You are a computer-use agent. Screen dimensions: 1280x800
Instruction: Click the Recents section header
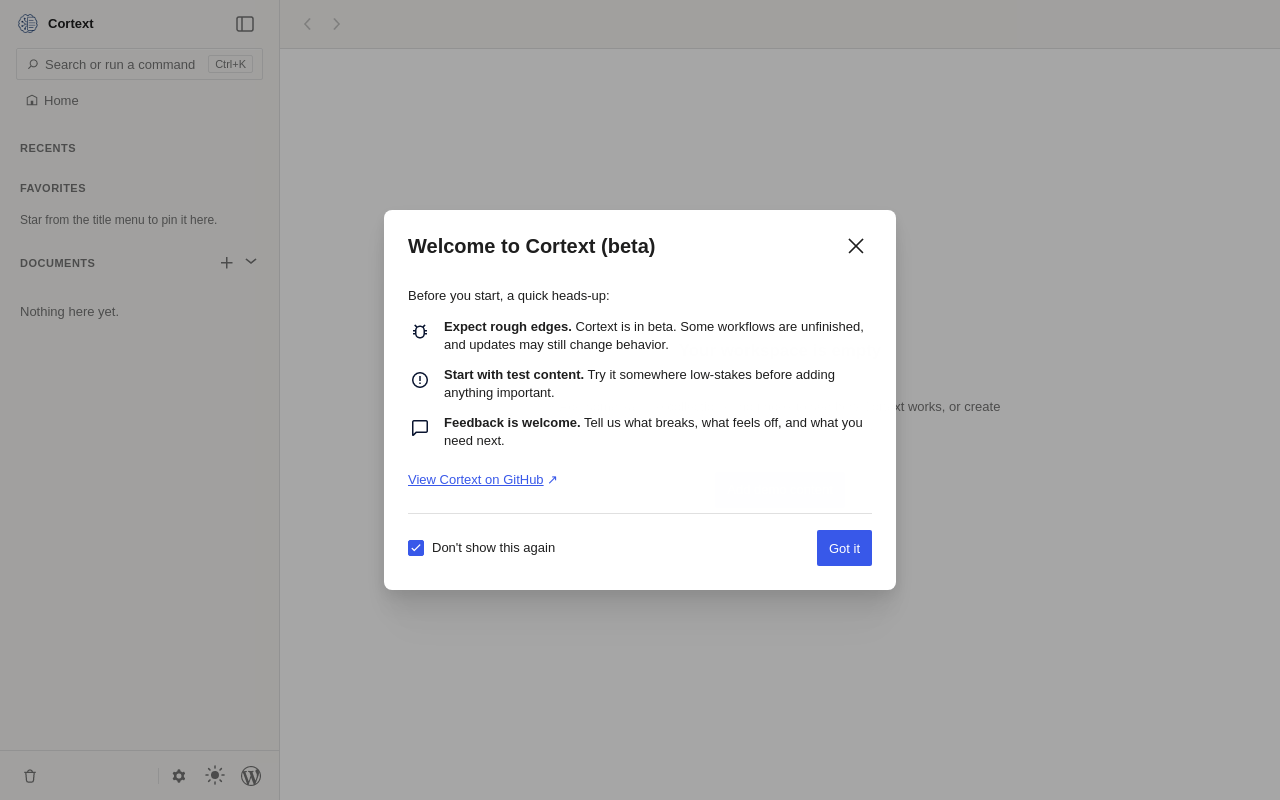tap(48, 148)
